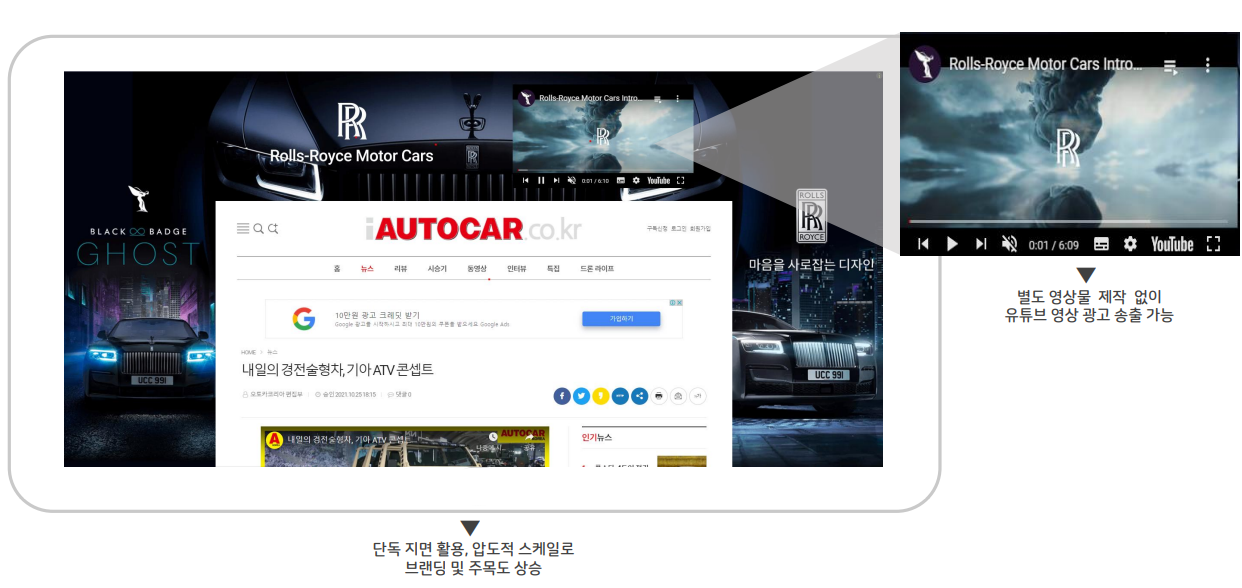Change font size with the 가 icon
This screenshot has height=588, width=1242.
(698, 396)
